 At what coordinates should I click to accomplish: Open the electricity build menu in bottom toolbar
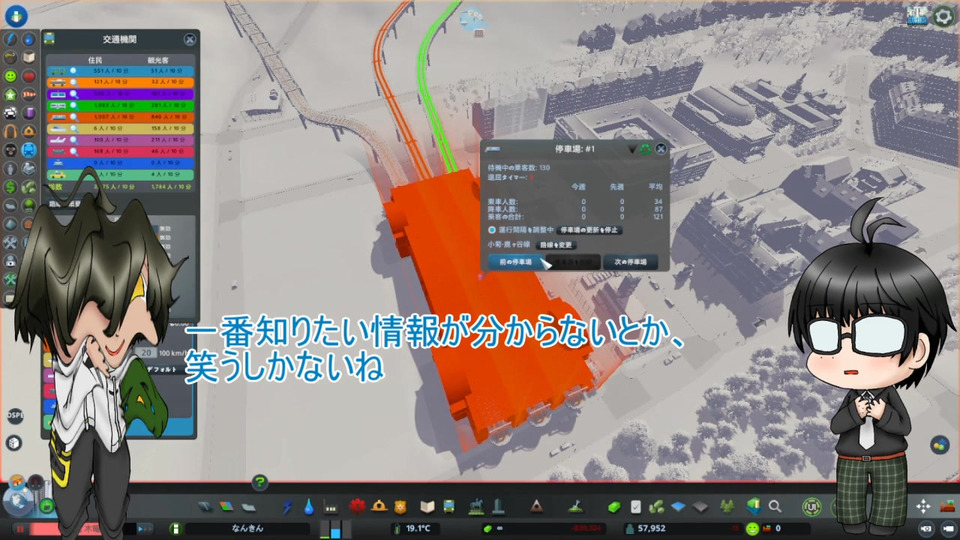coord(288,507)
